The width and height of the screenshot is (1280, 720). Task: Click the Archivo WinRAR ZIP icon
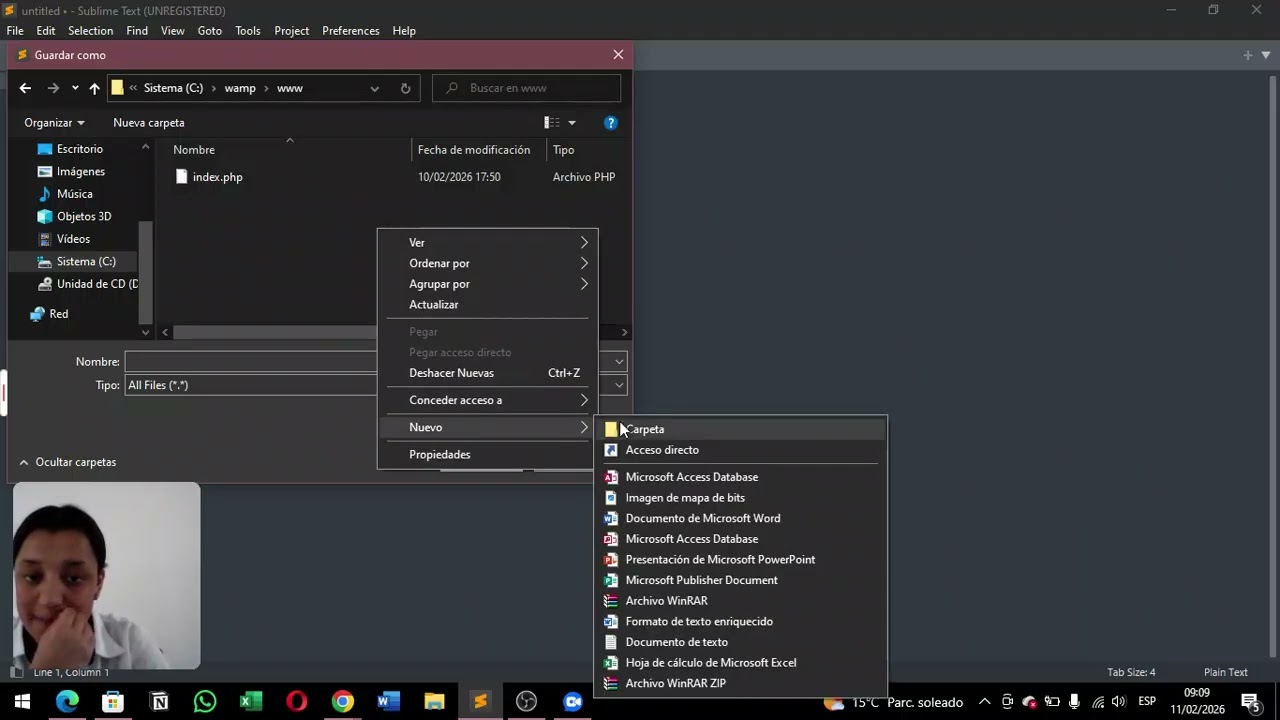point(611,684)
